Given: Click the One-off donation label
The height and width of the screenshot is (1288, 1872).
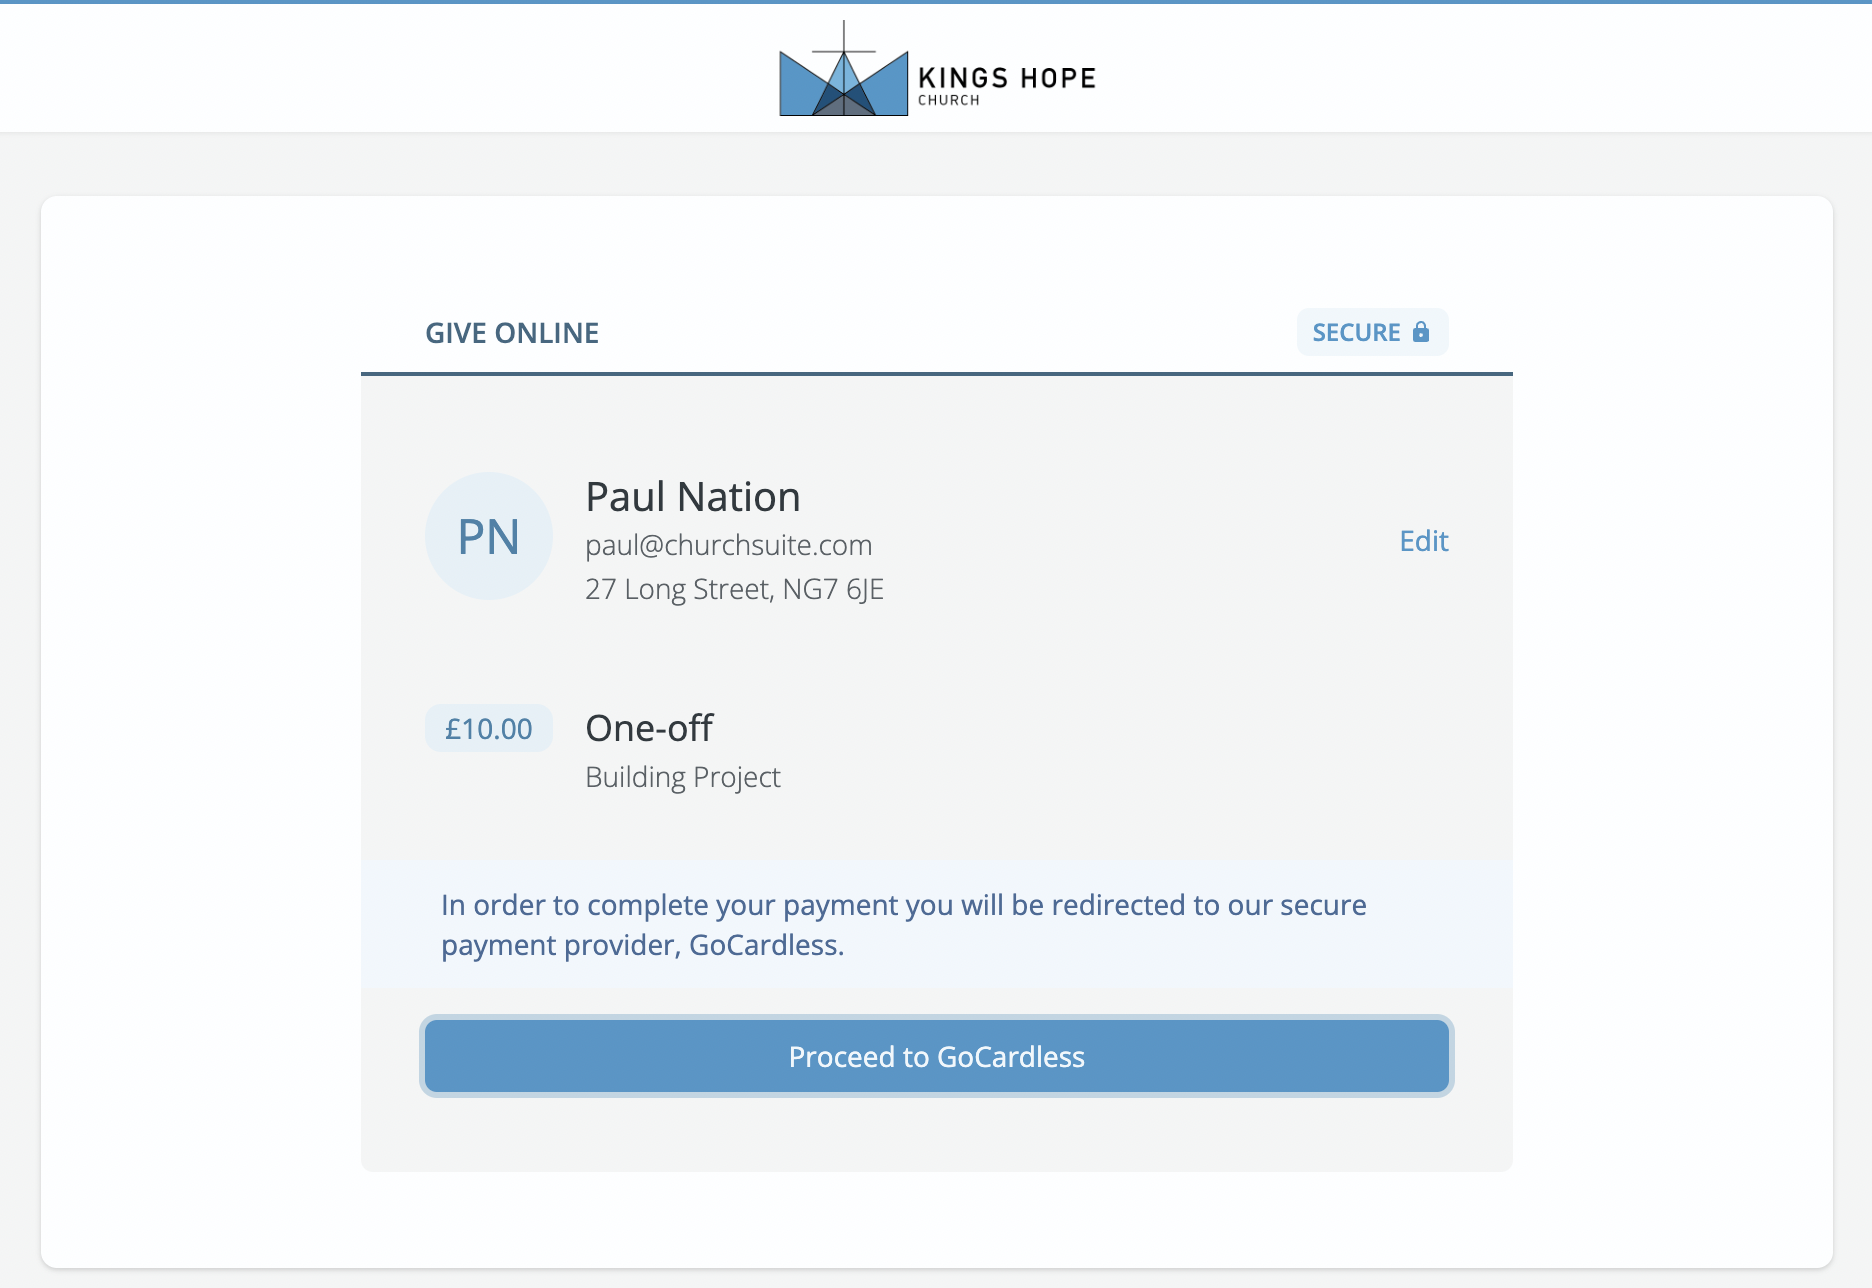Looking at the screenshot, I should click(x=649, y=728).
